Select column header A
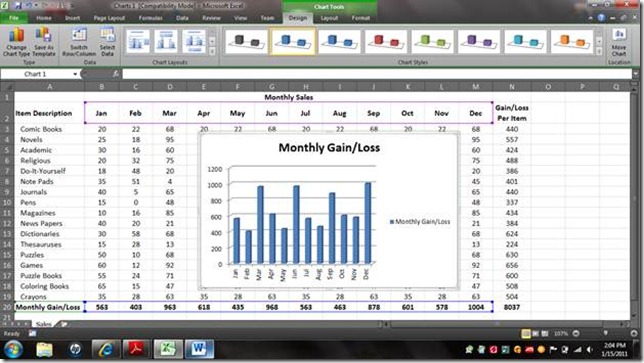Screen dimensions: 644x363 49,87
